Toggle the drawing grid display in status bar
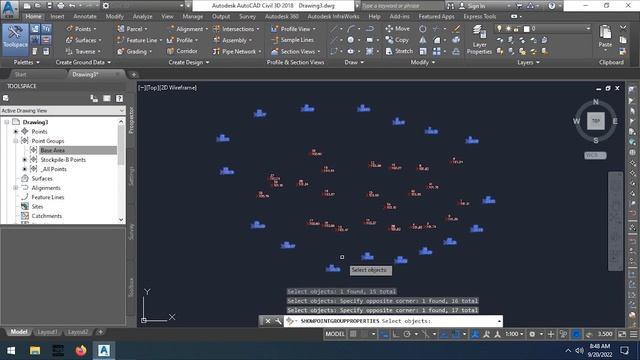 point(353,334)
